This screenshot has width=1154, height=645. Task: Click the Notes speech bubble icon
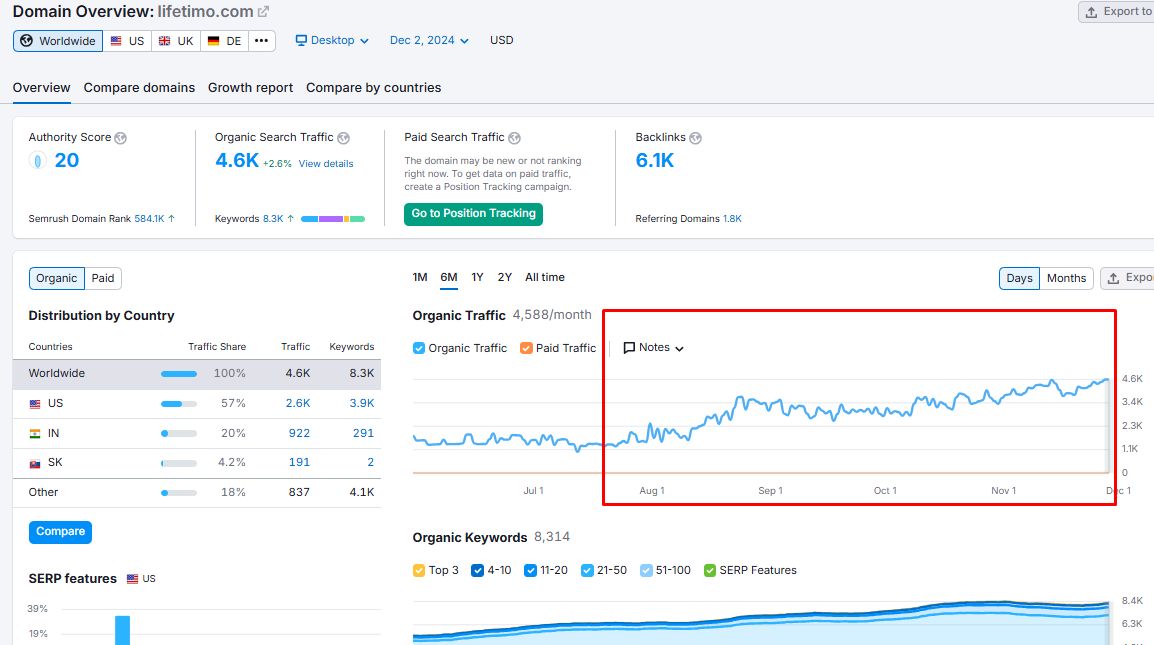coord(629,348)
